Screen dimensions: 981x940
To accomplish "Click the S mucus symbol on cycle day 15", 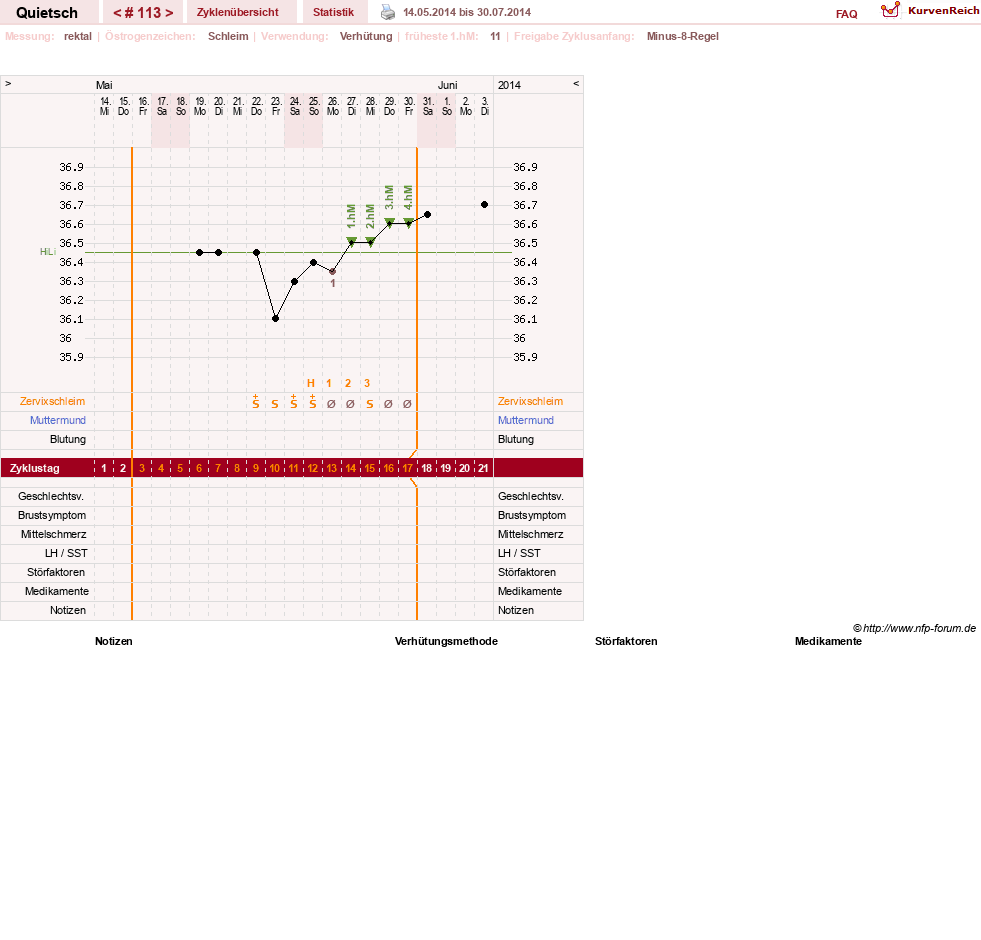I will tap(370, 404).
